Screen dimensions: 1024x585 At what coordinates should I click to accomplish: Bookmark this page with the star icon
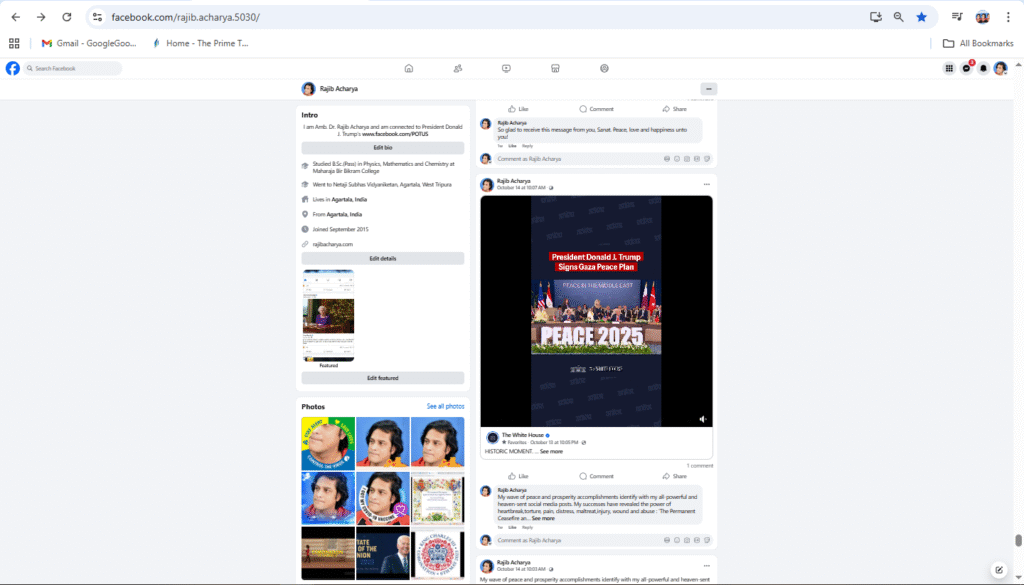click(x=921, y=17)
